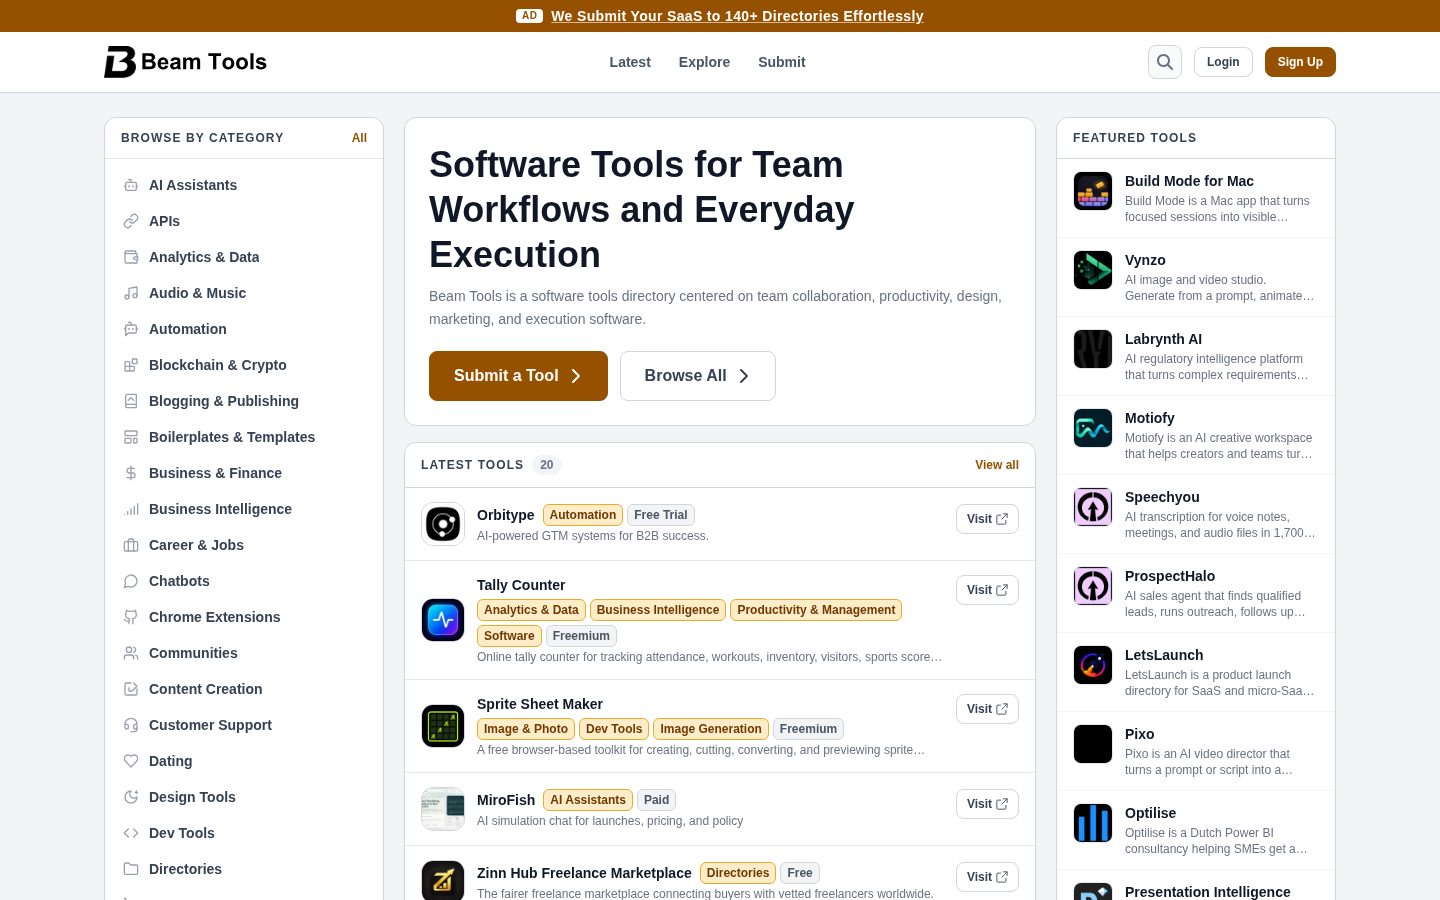The width and height of the screenshot is (1440, 900).
Task: Open the Sprite Sheet Maker title
Action: [x=540, y=704]
